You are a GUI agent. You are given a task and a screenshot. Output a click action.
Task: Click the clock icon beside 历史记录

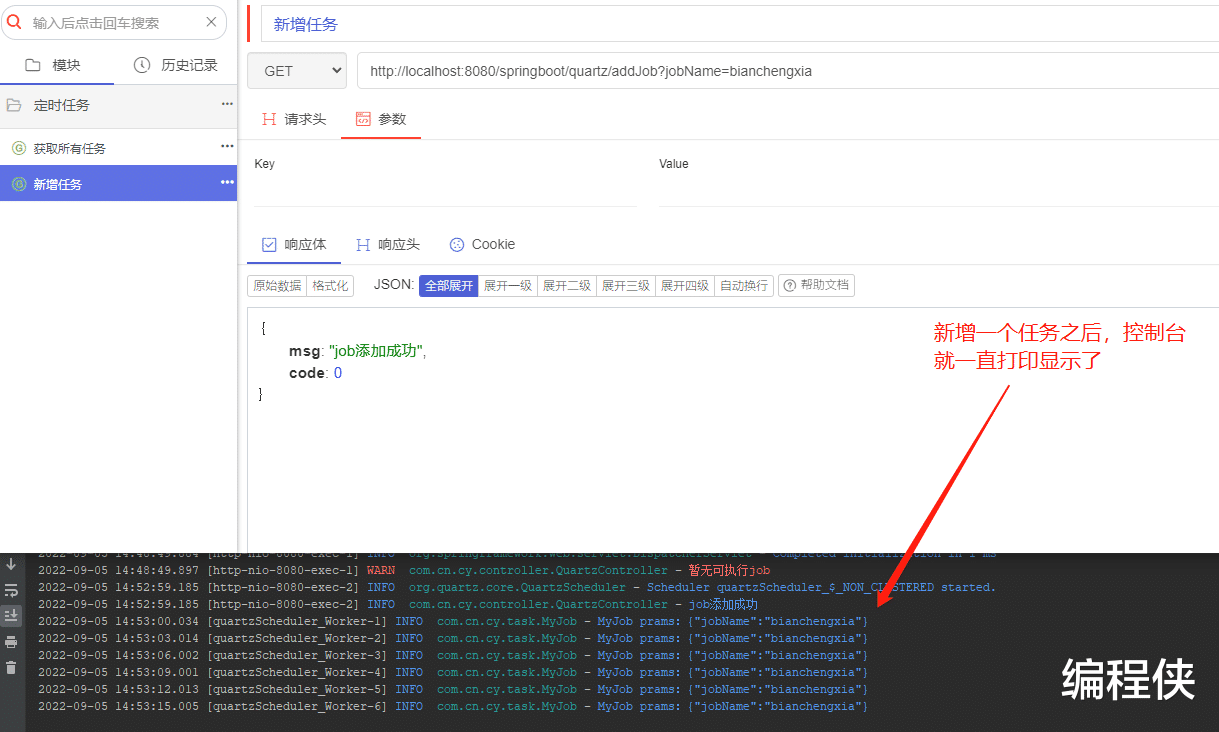(142, 65)
